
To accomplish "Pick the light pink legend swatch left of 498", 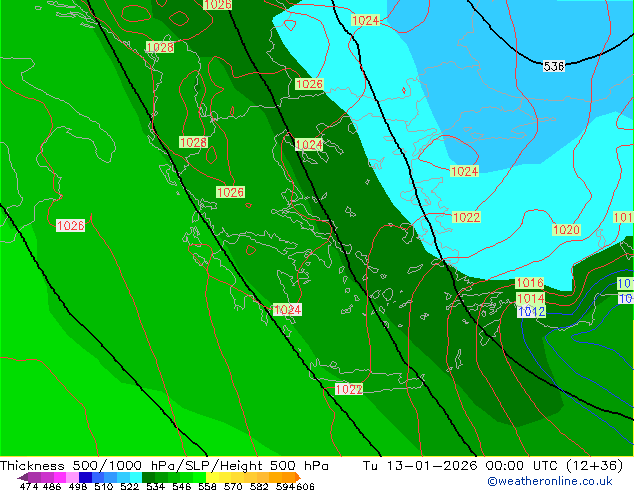I will pos(72,477).
